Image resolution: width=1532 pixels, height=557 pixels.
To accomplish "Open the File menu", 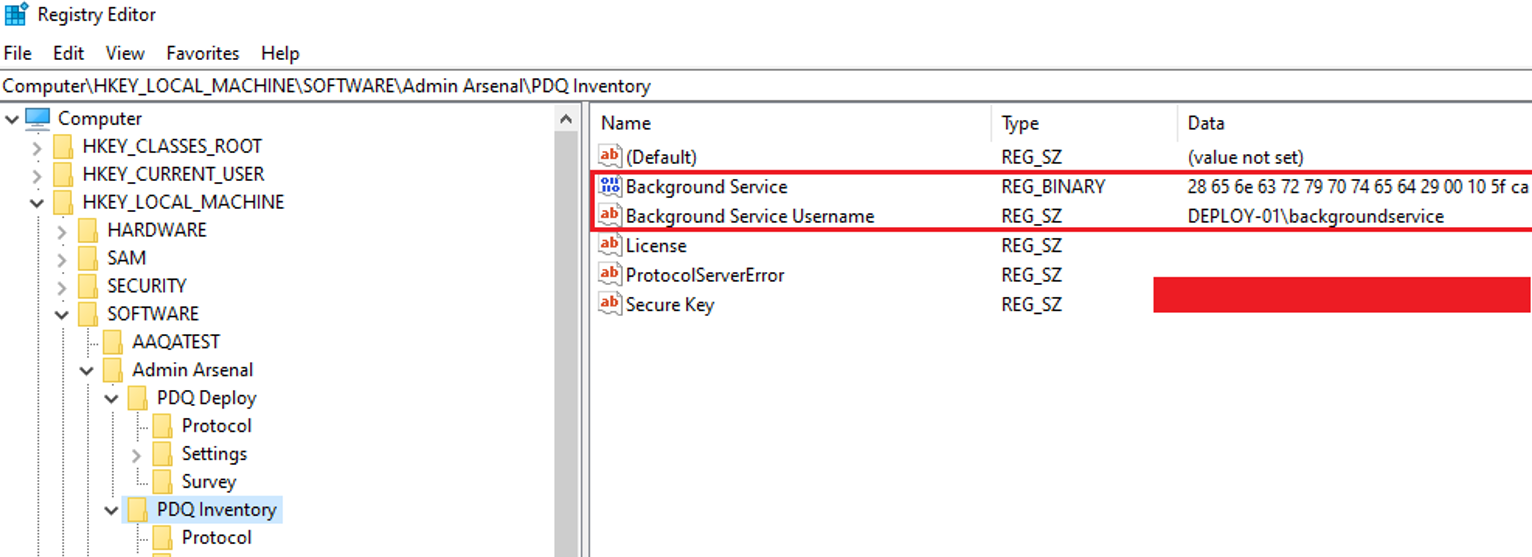I will tap(18, 53).
